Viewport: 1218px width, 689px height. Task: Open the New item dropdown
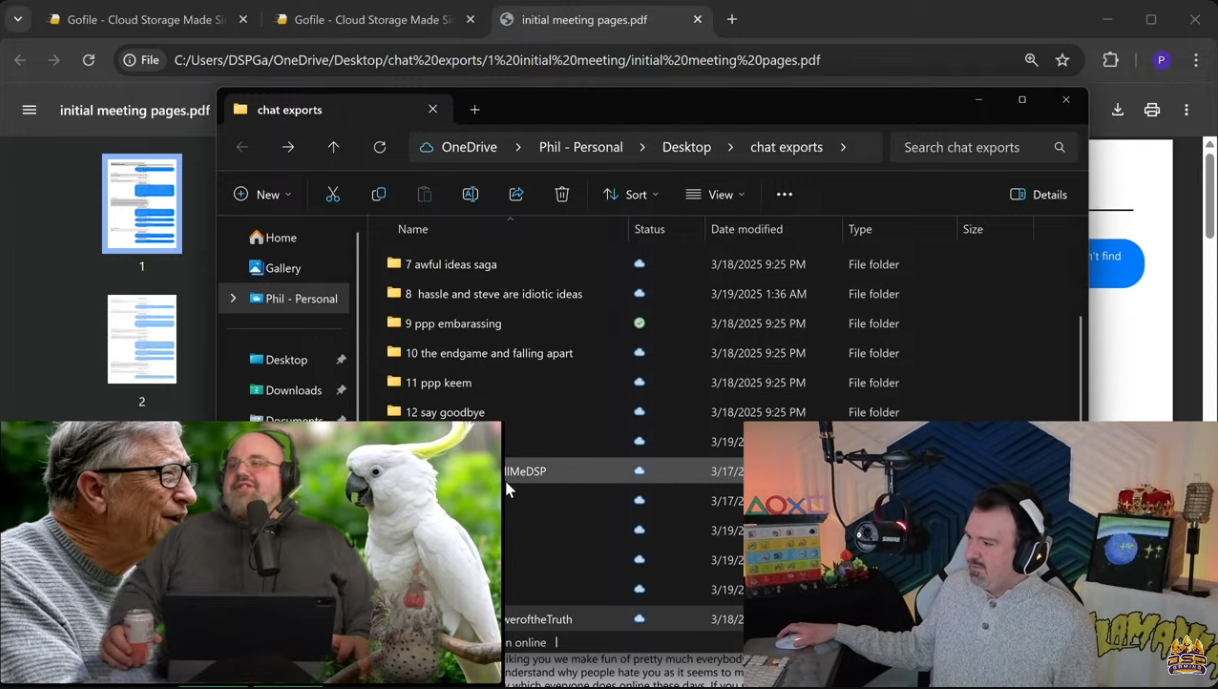262,194
